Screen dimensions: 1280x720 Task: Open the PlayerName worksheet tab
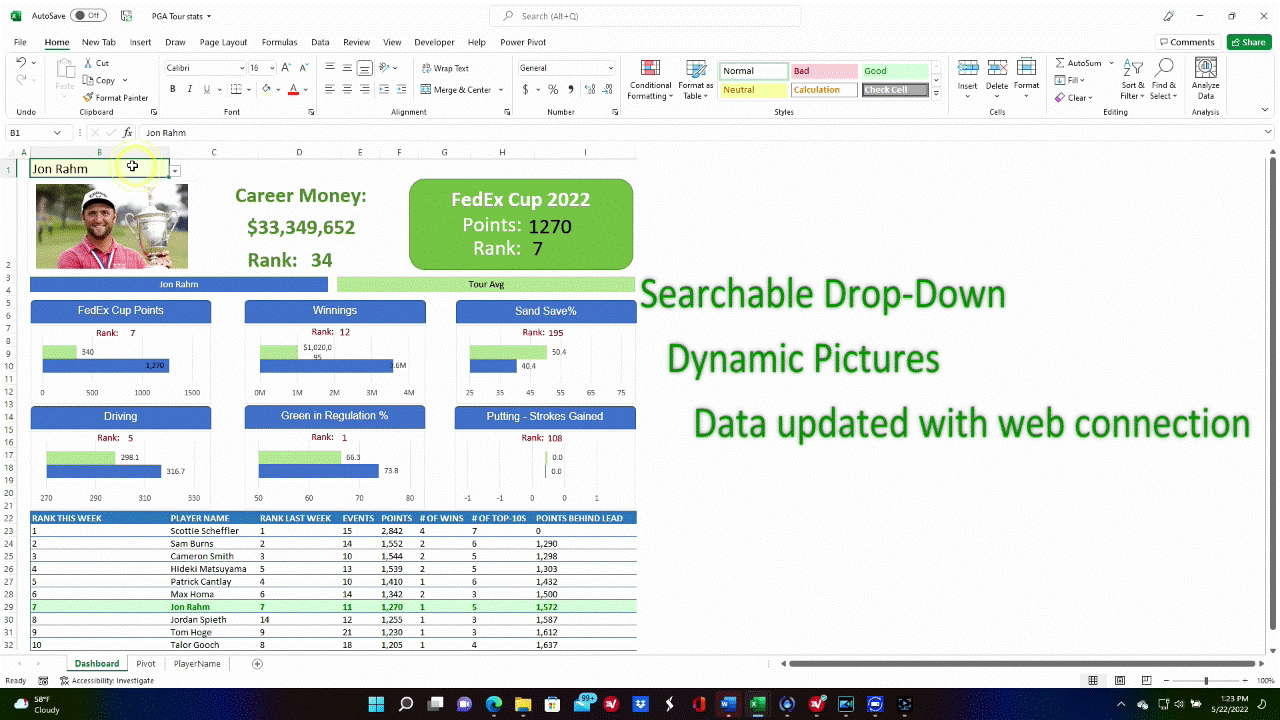coord(197,663)
